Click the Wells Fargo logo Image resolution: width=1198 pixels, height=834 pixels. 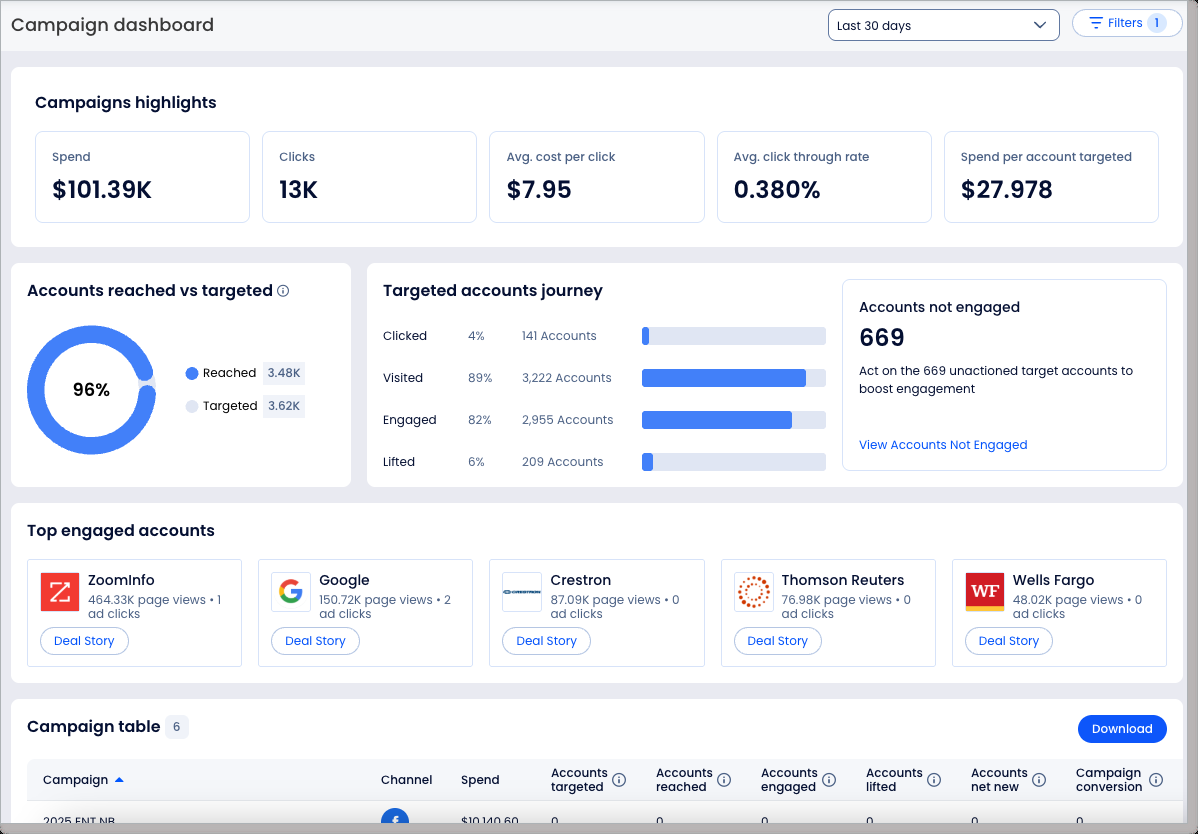coord(985,592)
